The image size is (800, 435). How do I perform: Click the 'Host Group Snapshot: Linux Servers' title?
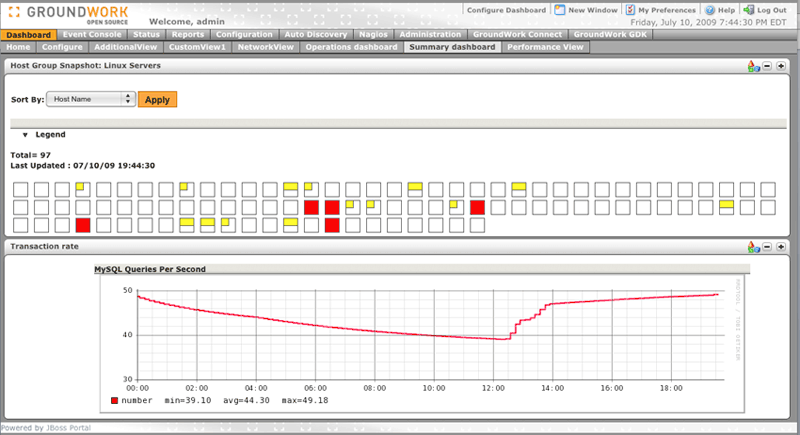click(x=86, y=65)
